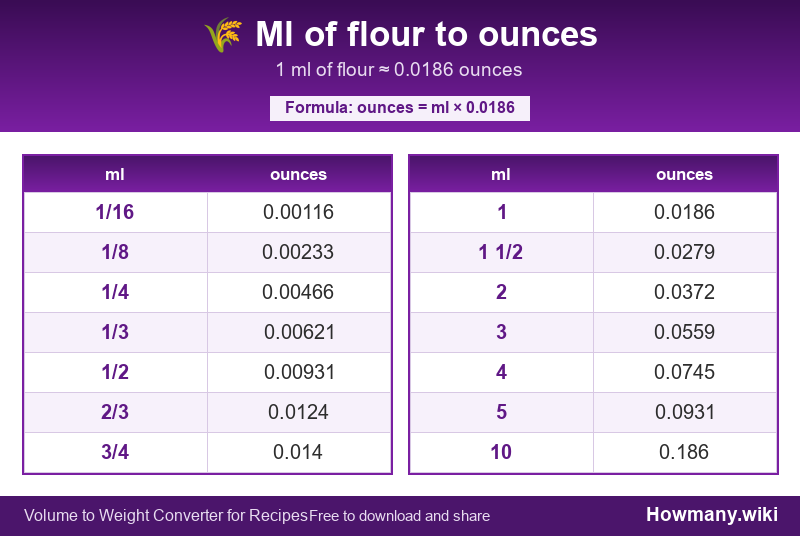Select the 0.0559 ounces value
The width and height of the screenshot is (800, 536).
pyautogui.click(x=685, y=333)
